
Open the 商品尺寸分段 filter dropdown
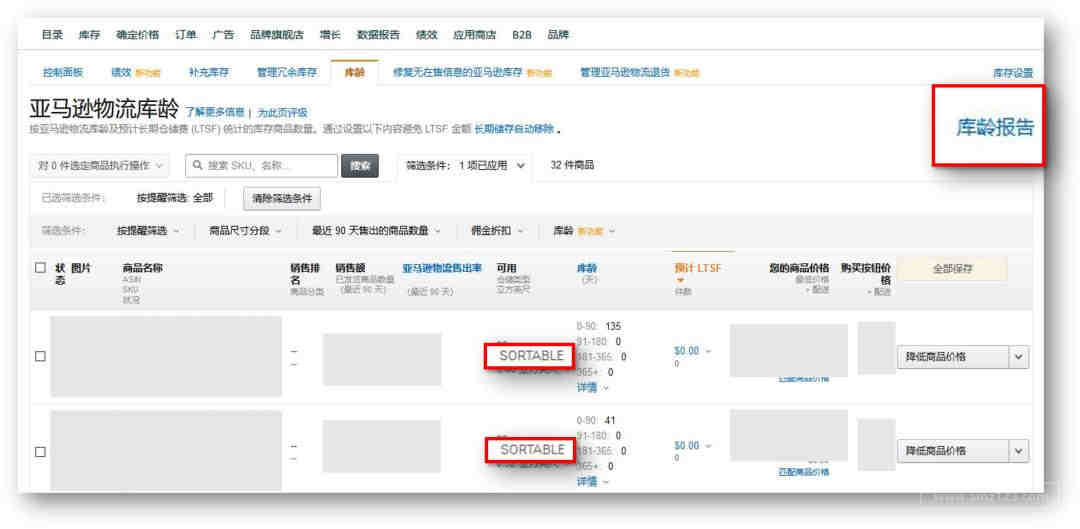coord(245,231)
